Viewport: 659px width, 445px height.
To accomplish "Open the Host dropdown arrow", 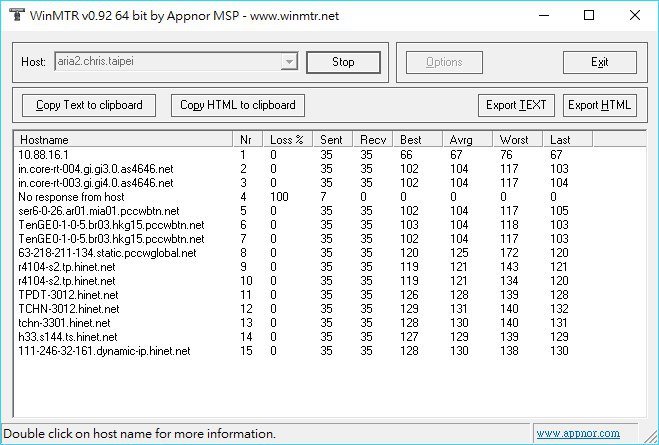I will [289, 62].
